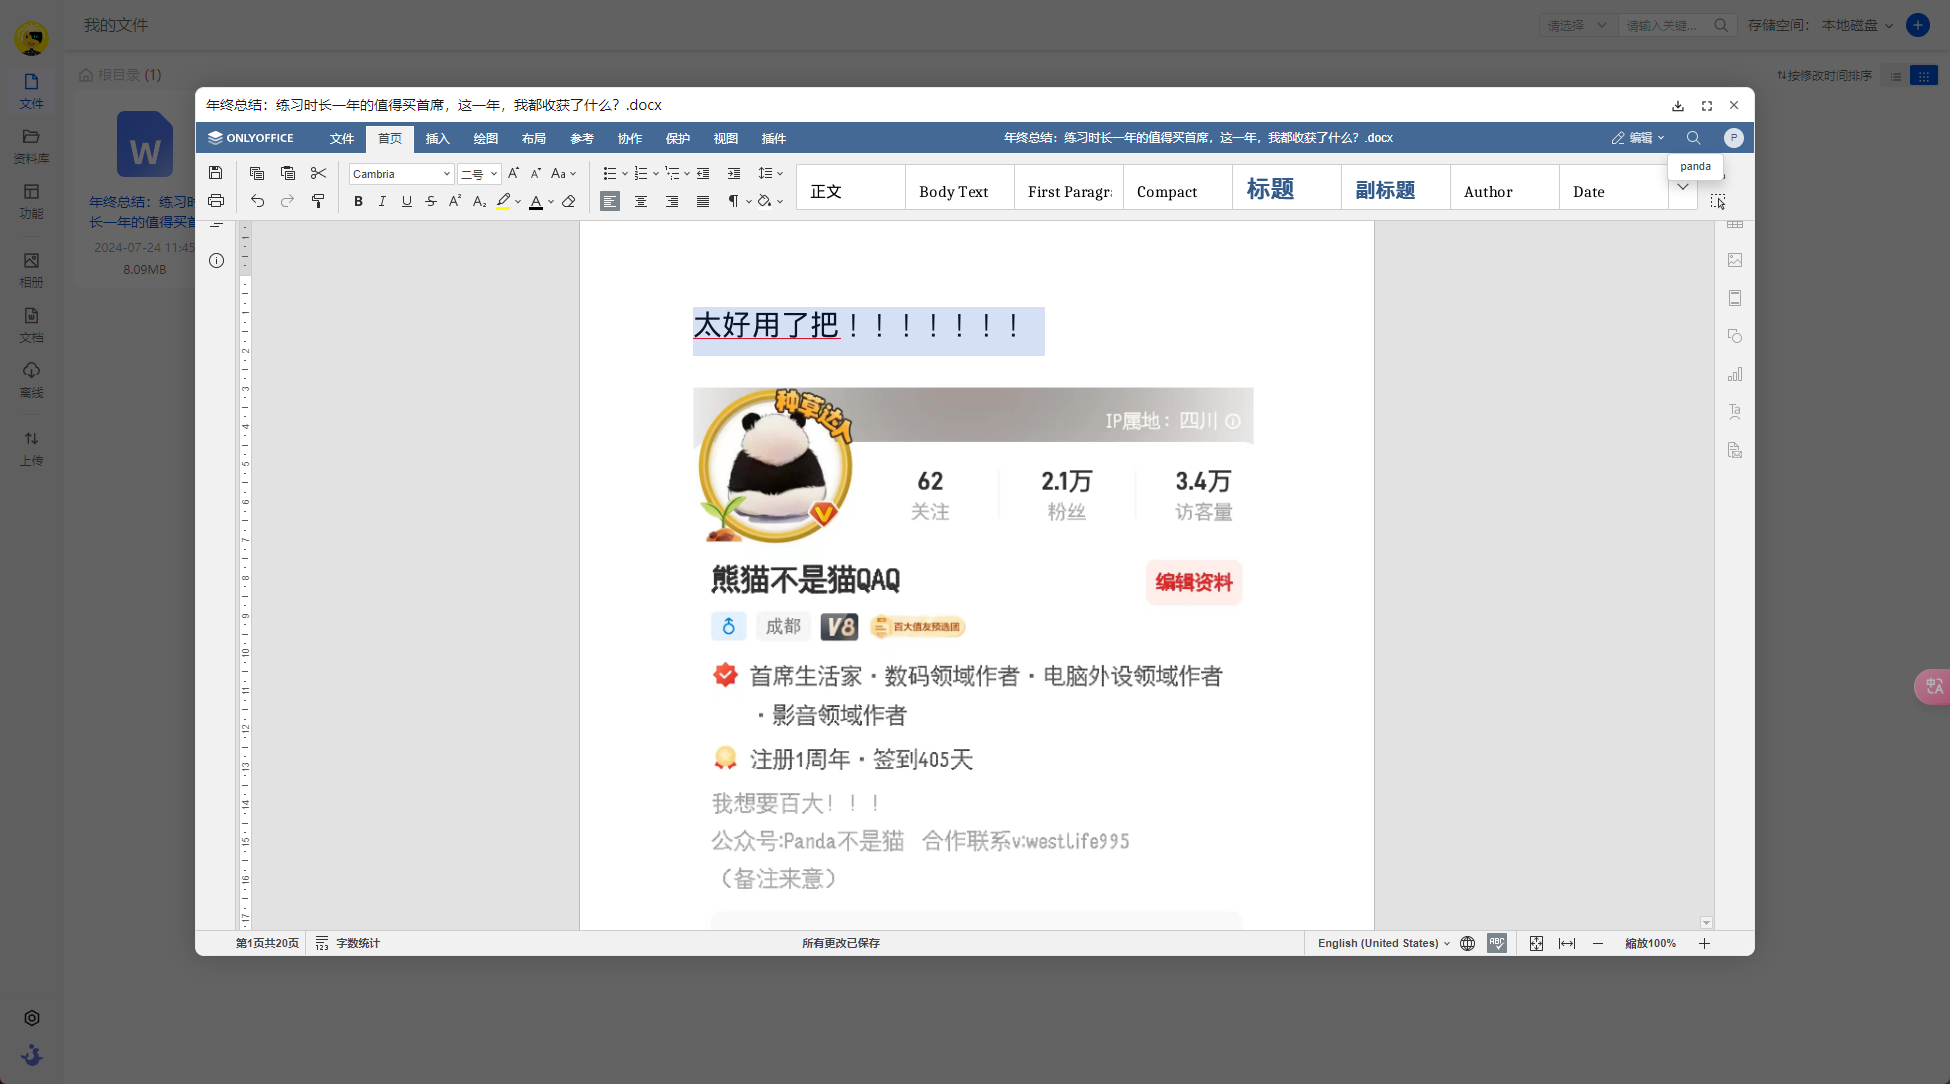
Task: Click the paste icon
Action: point(288,173)
